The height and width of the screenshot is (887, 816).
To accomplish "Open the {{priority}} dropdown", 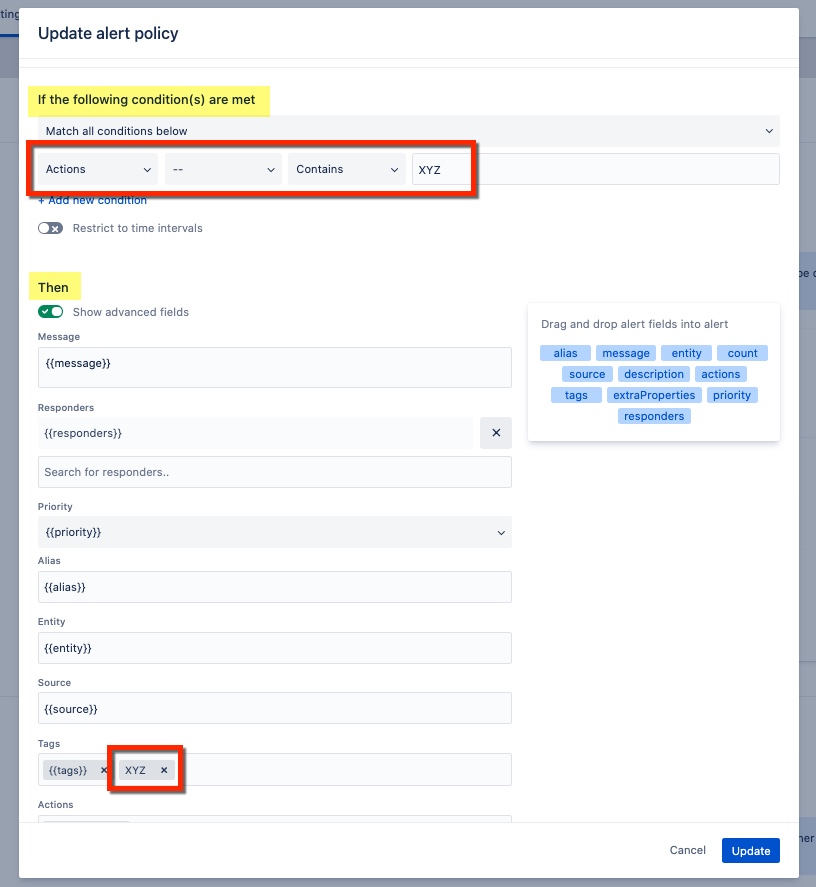I will [x=275, y=532].
